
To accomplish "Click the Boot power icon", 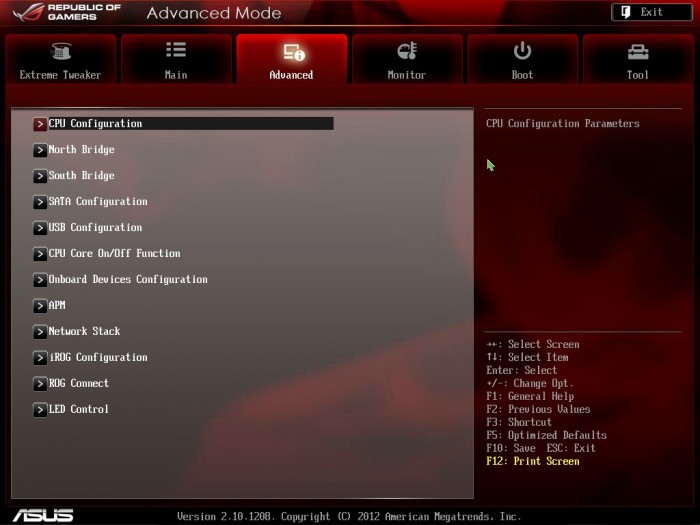I will 522,50.
